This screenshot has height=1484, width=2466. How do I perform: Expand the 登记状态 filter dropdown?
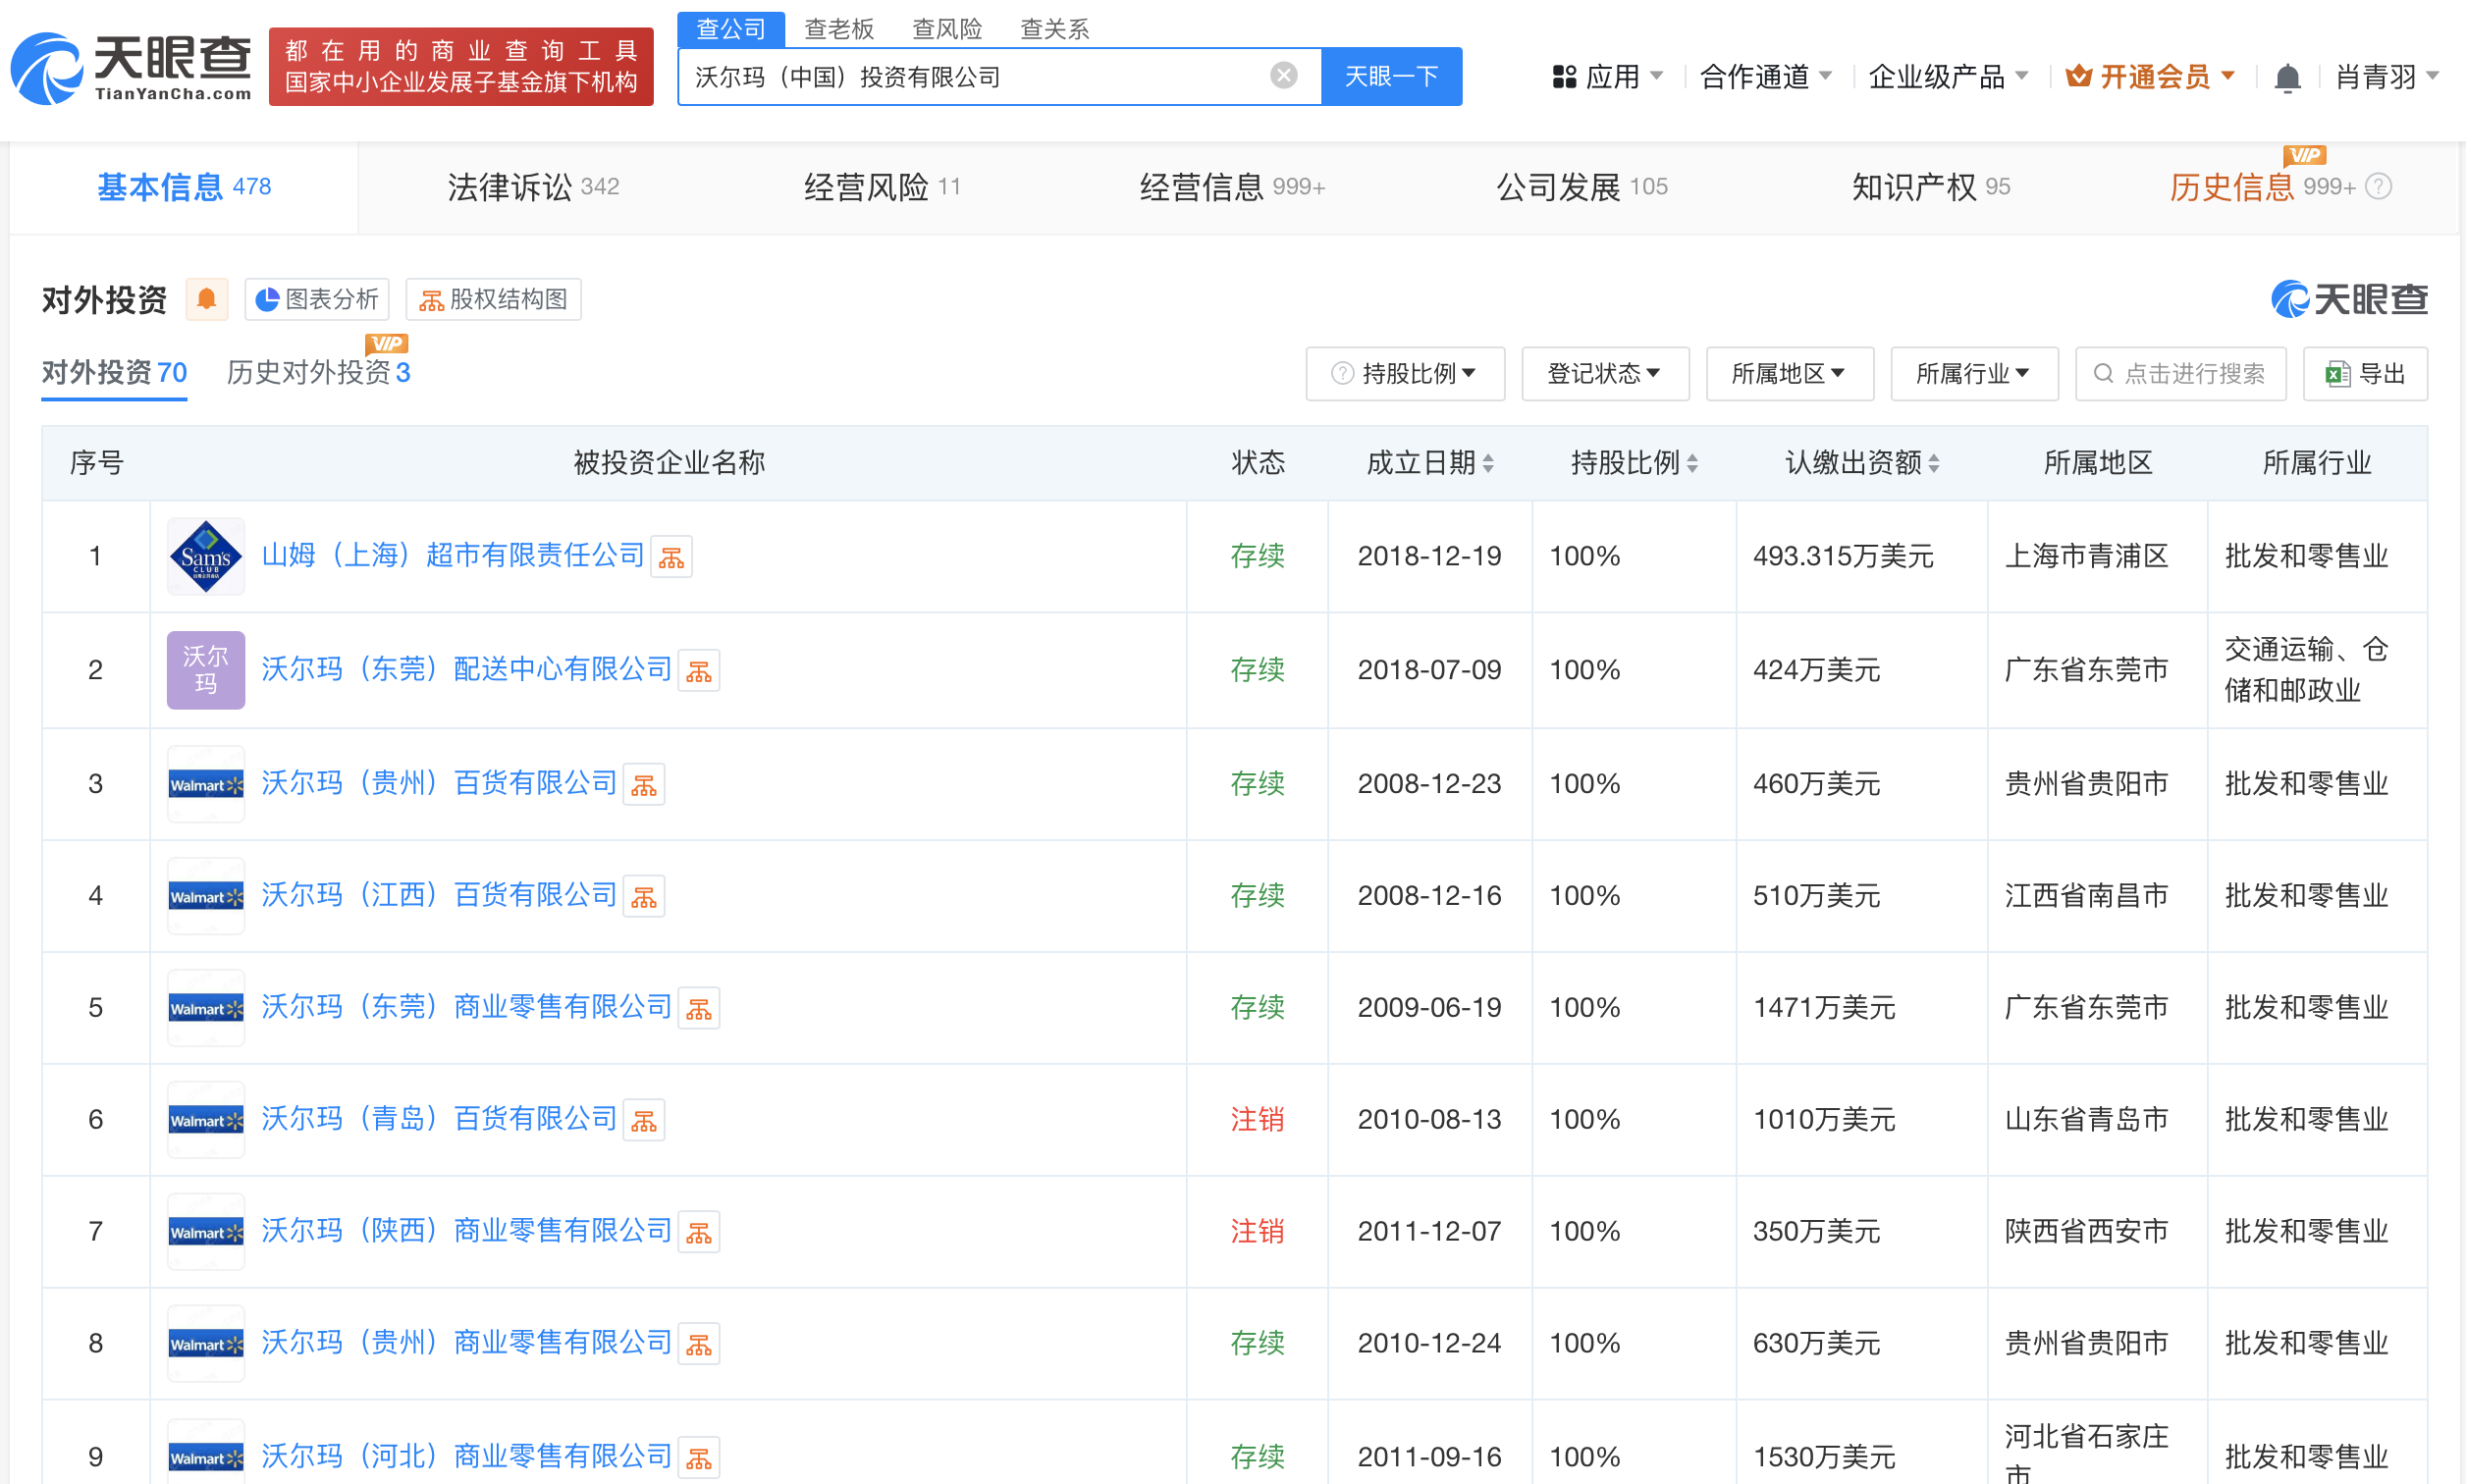[x=1605, y=374]
